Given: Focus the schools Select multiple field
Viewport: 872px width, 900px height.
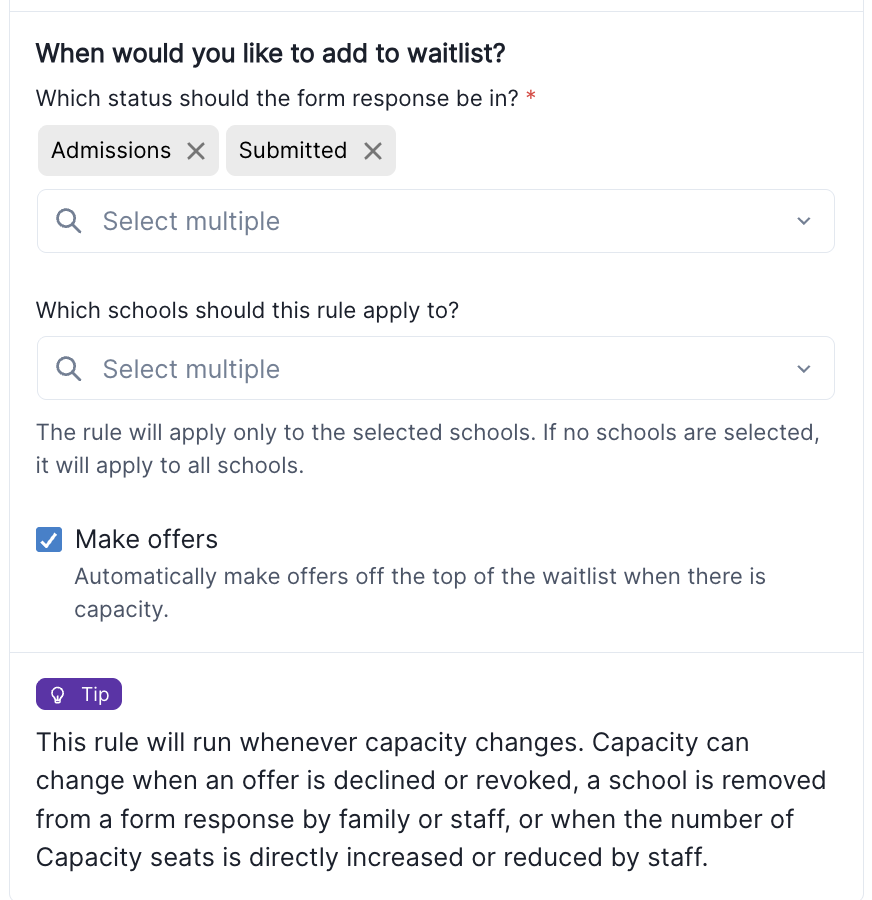Looking at the screenshot, I should 436,368.
